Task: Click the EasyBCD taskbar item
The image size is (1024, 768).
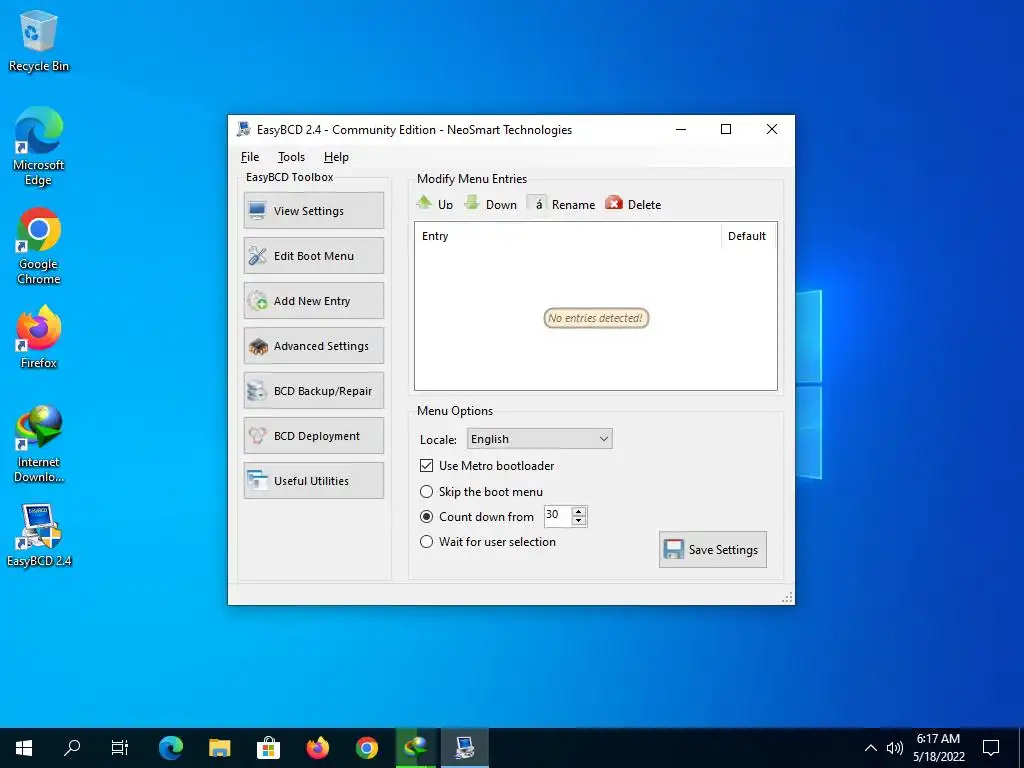Action: coord(464,748)
